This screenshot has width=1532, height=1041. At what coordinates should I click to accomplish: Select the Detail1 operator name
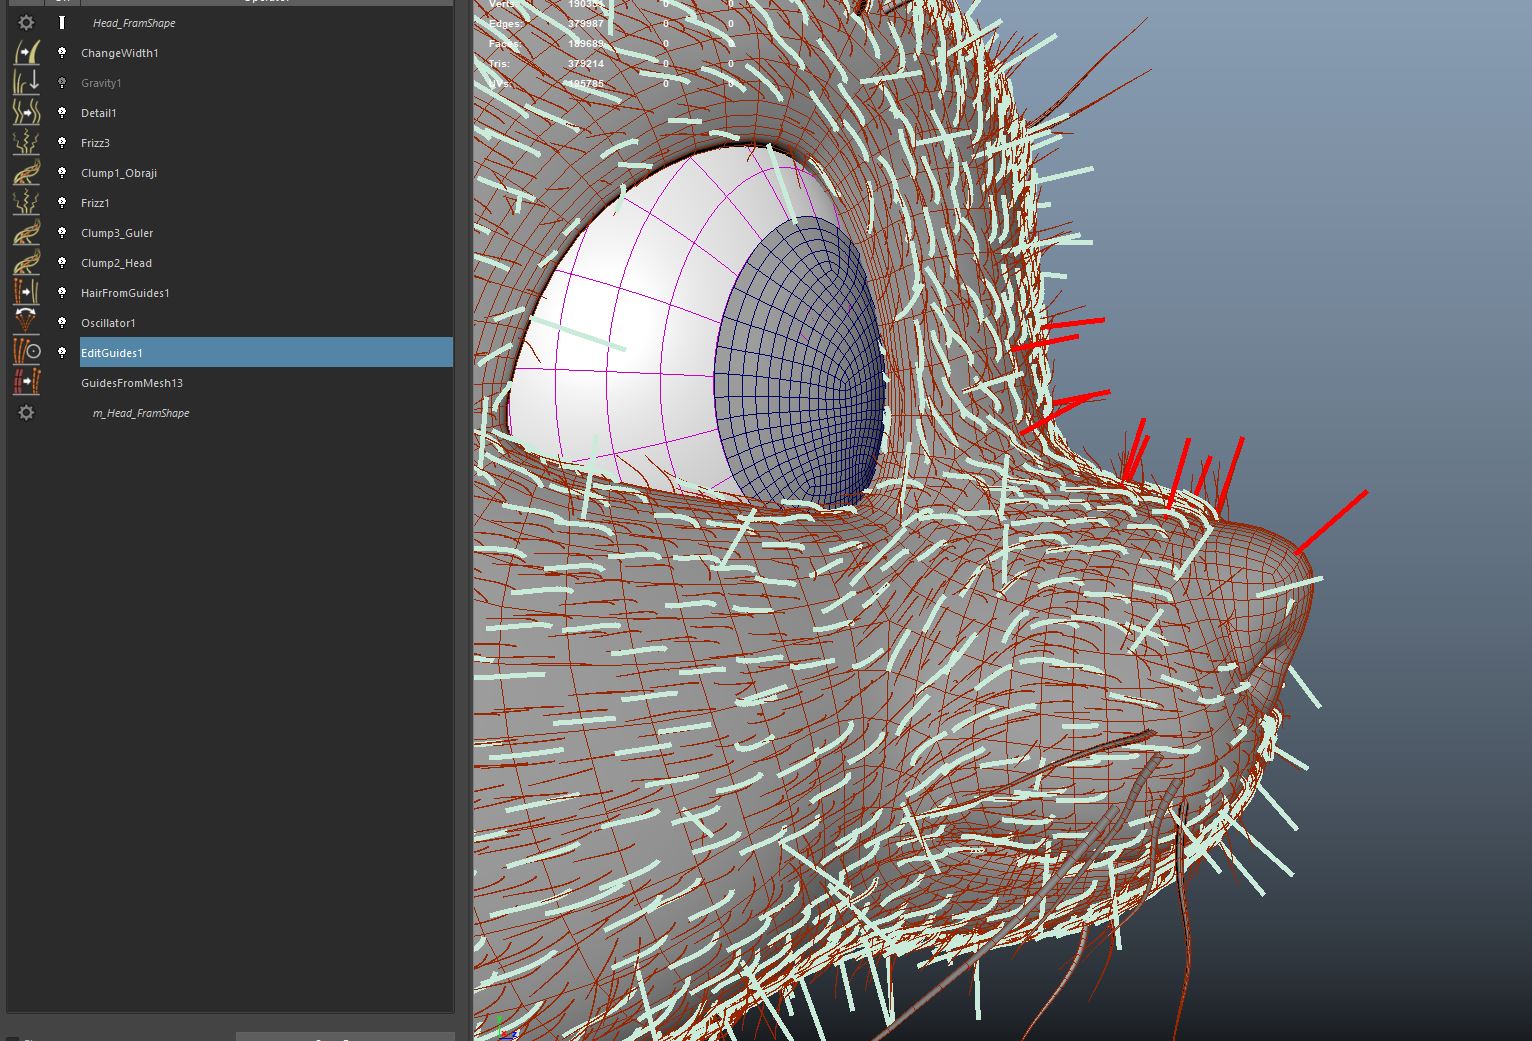pos(98,113)
